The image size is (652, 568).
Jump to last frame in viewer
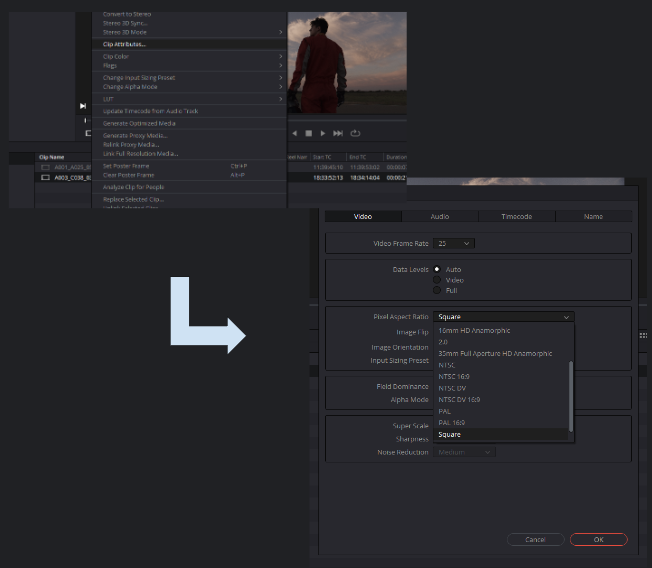pos(338,133)
